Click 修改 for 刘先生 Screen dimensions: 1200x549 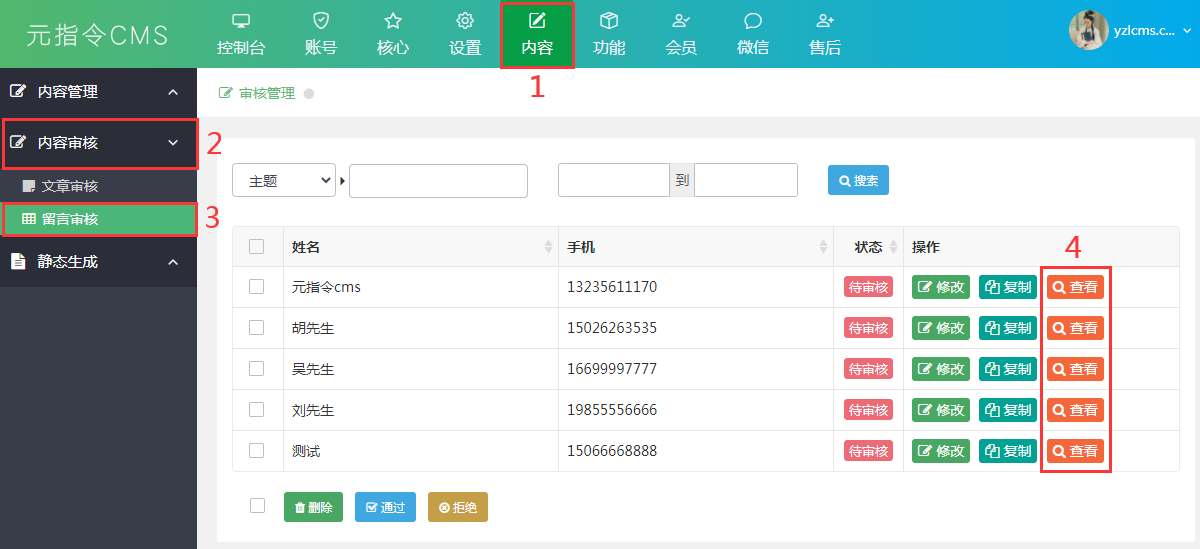click(941, 410)
